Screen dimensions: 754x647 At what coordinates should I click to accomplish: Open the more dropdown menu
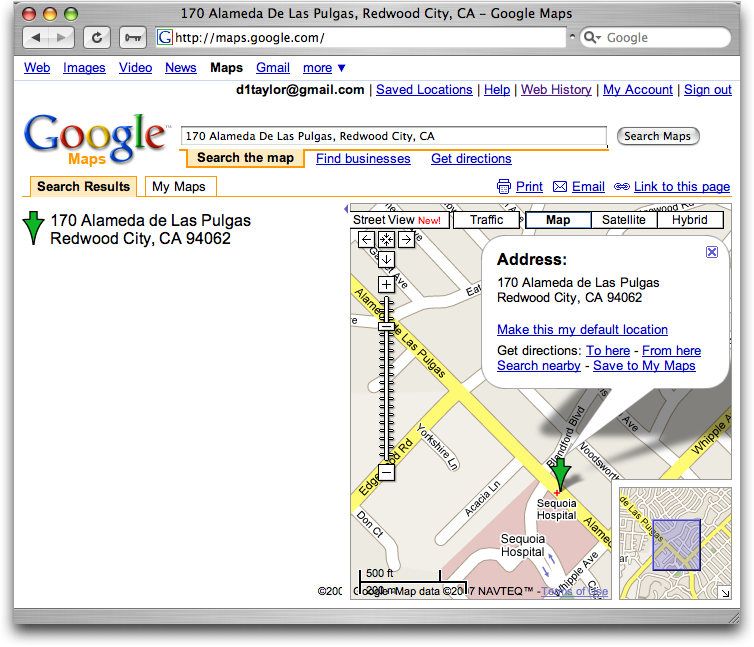pyautogui.click(x=324, y=68)
